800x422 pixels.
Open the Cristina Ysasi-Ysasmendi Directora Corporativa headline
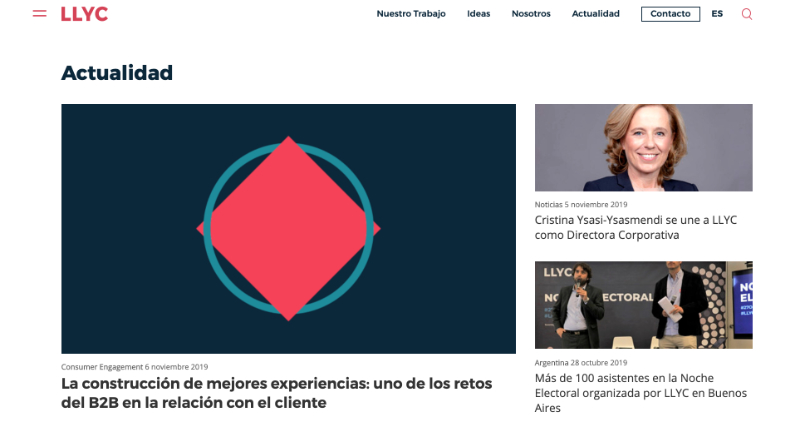[x=636, y=227]
